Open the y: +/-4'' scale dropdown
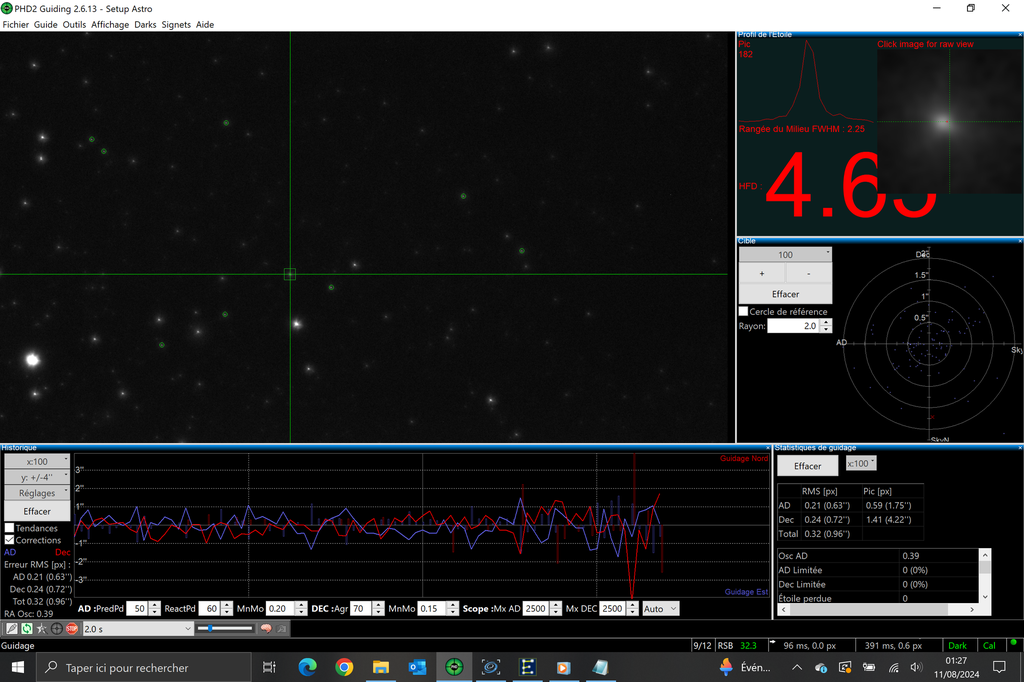This screenshot has width=1024, height=682. (x=37, y=477)
